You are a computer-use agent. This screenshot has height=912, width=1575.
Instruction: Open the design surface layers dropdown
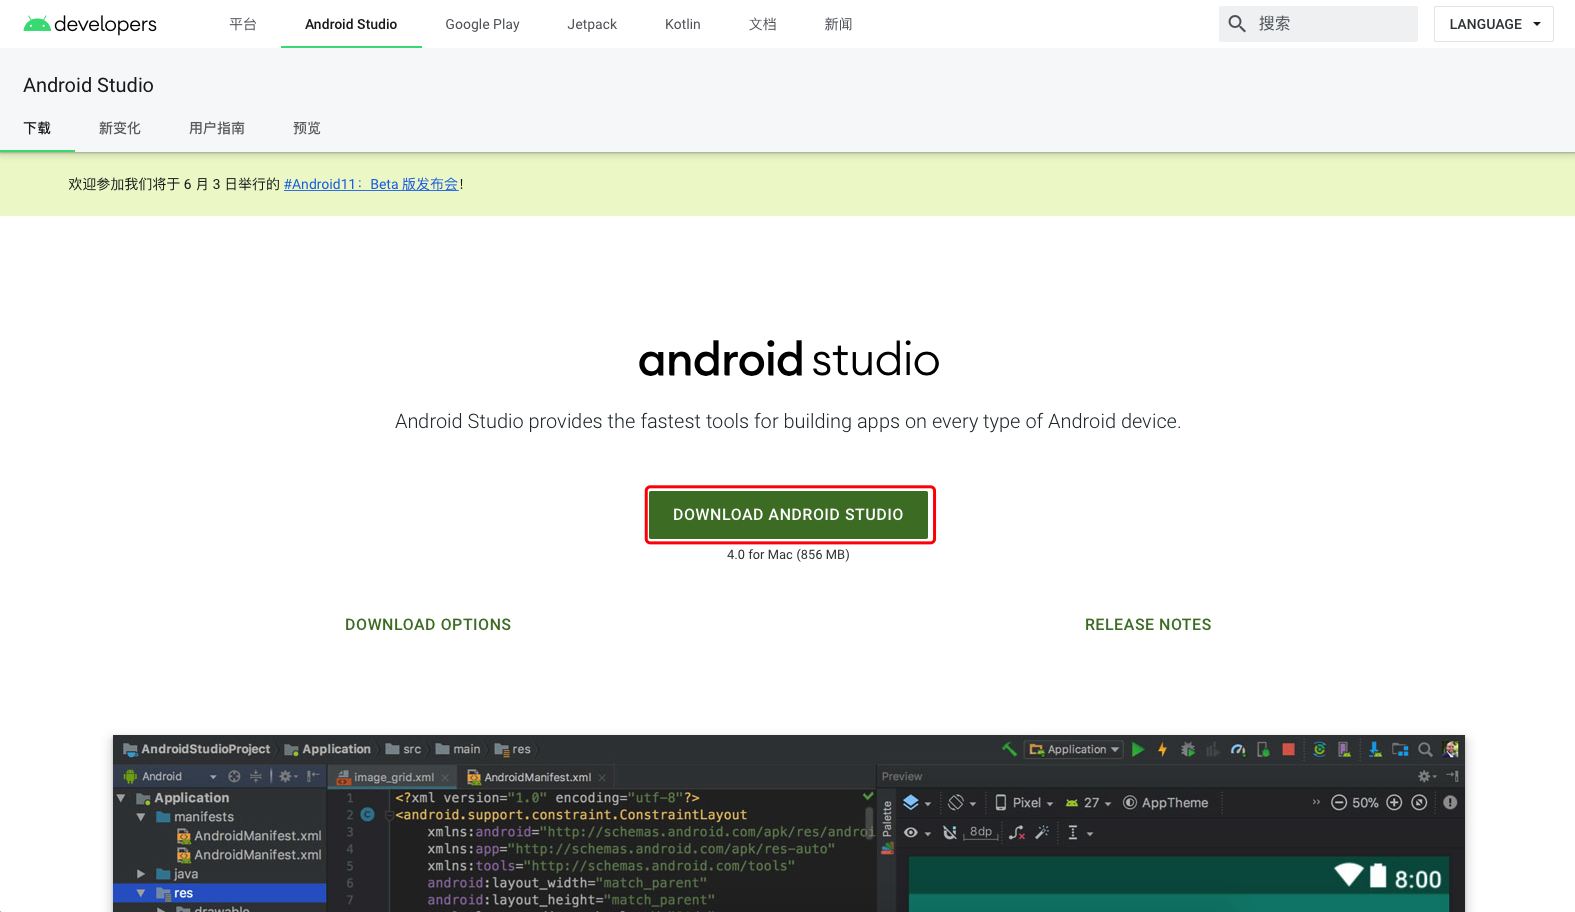click(917, 803)
